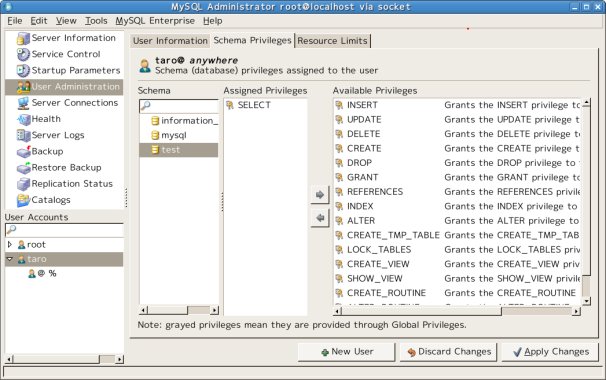Click the GRANT privilege icon
This screenshot has height=380, width=606.
click(x=339, y=177)
